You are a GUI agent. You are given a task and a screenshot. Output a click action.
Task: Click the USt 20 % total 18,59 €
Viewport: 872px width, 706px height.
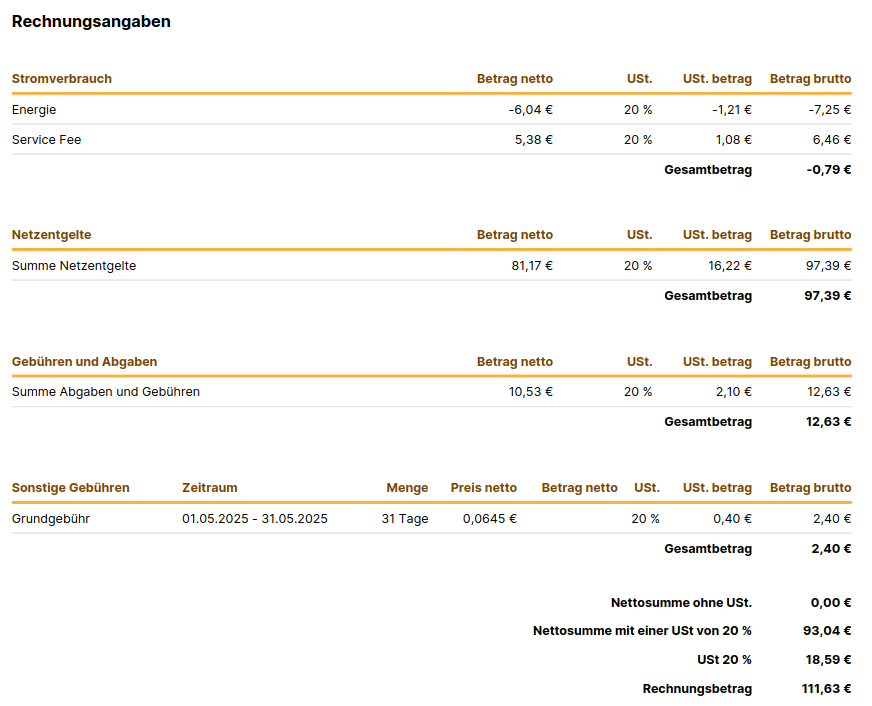[x=828, y=660]
